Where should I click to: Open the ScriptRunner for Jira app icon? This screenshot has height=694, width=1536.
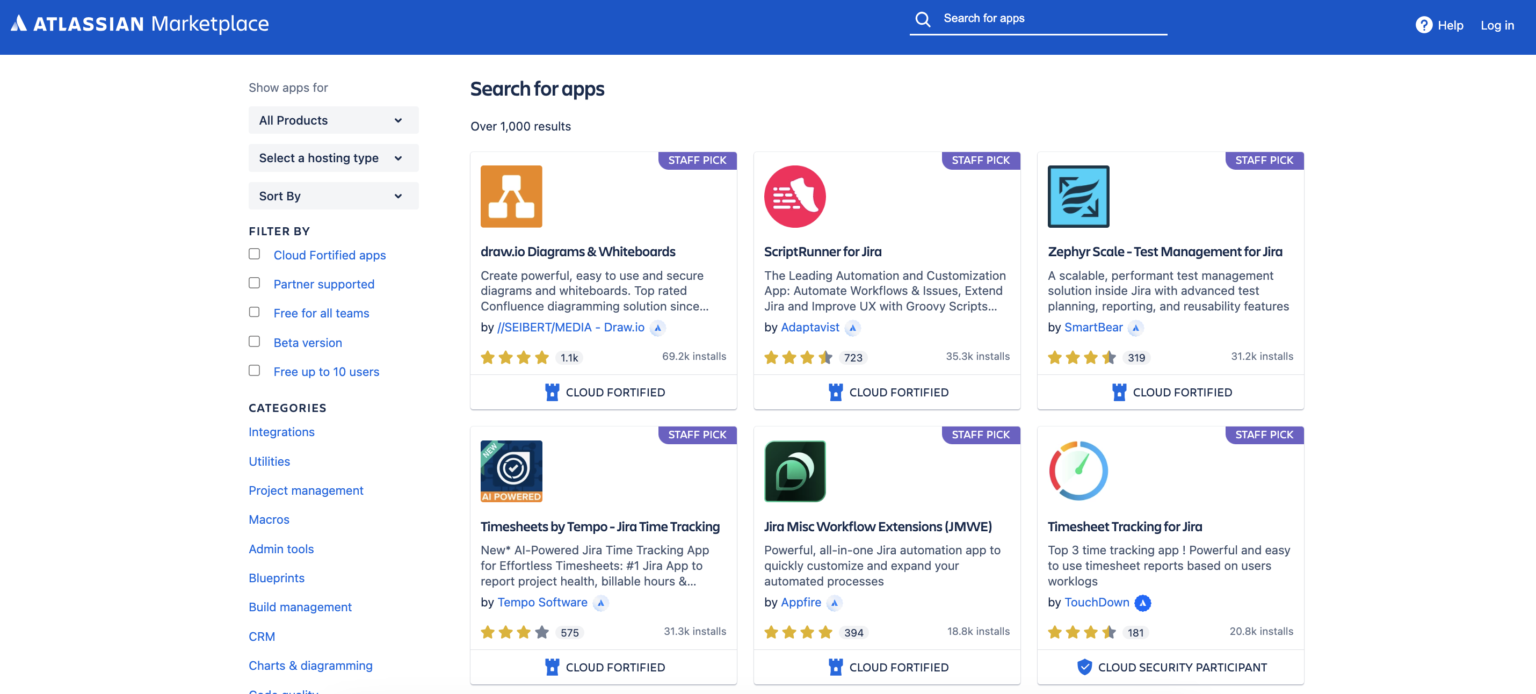point(795,196)
